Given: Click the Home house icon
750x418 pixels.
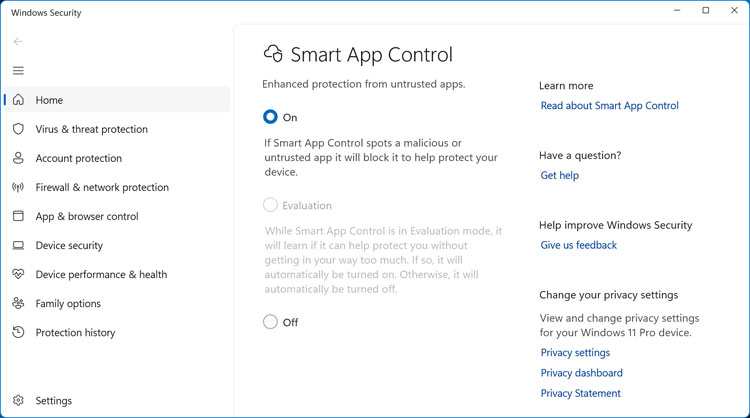Looking at the screenshot, I should [x=18, y=99].
